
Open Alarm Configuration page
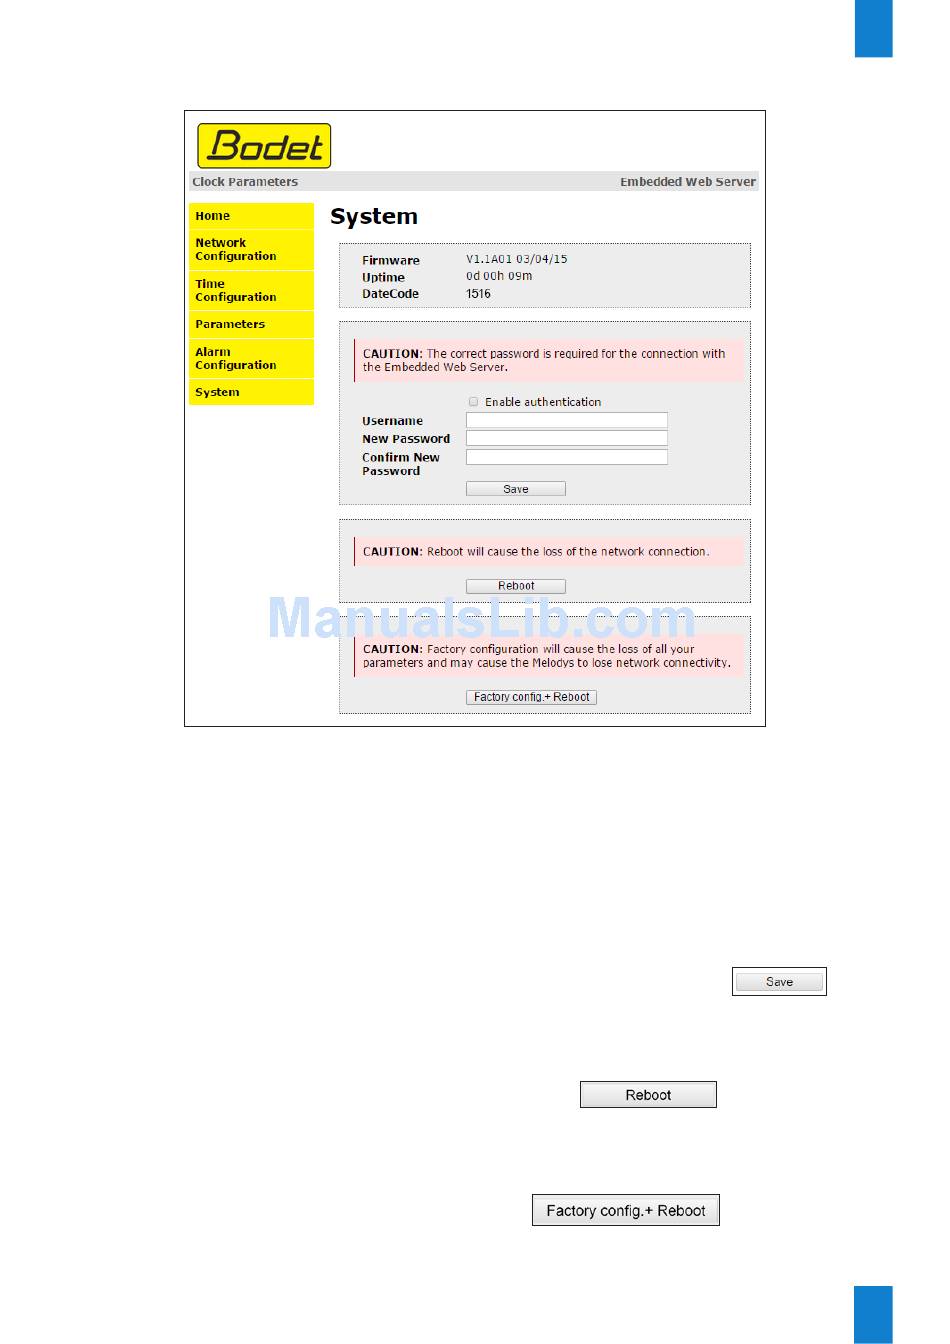251,359
